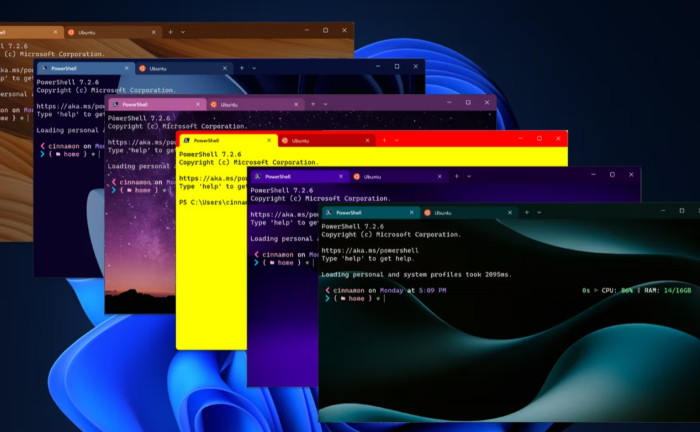Screen dimensions: 700x432
Task: Add a new tab in the red-titled yellow window
Action: pyautogui.click(x=384, y=140)
